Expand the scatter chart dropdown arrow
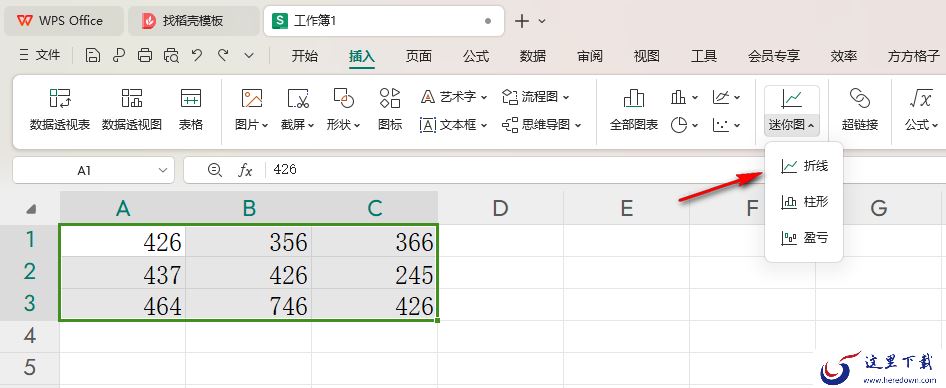Viewport: 946px width, 388px height. point(737,126)
